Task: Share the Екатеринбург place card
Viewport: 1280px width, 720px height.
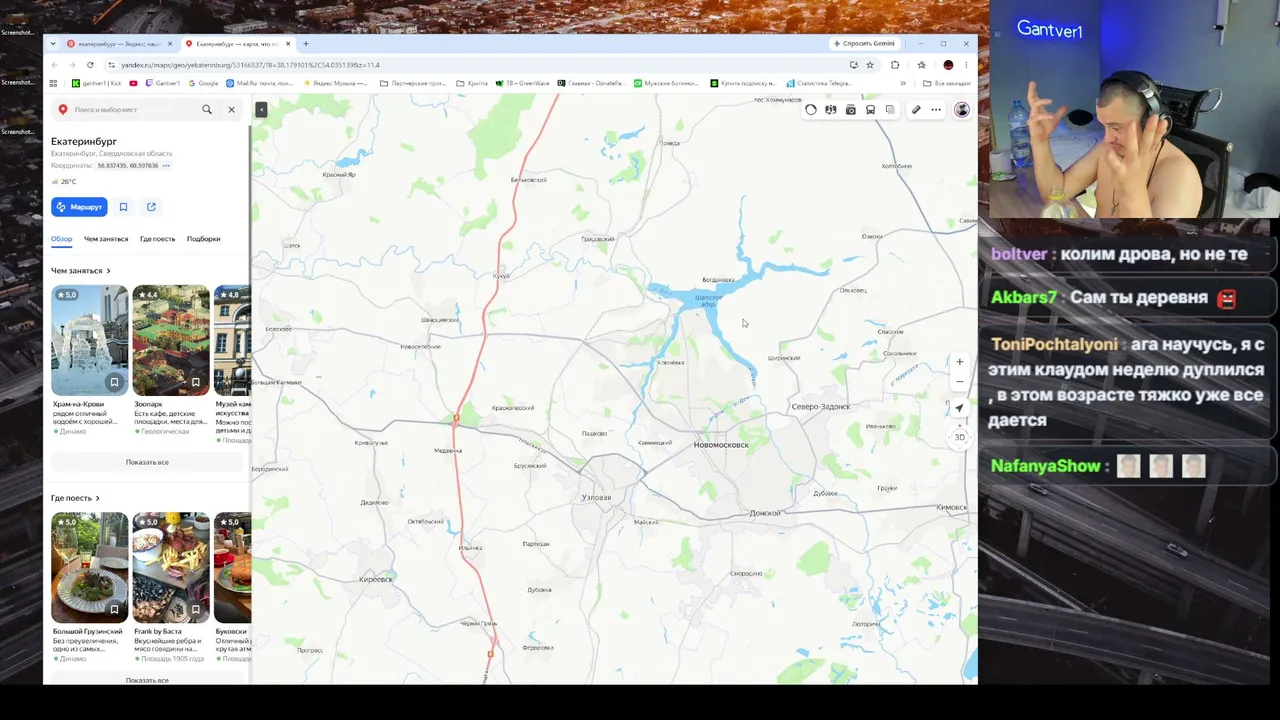Action: pyautogui.click(x=151, y=207)
